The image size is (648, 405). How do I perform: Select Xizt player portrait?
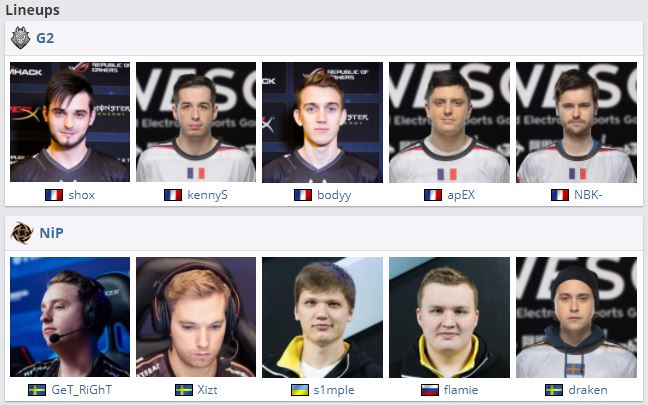(196, 317)
